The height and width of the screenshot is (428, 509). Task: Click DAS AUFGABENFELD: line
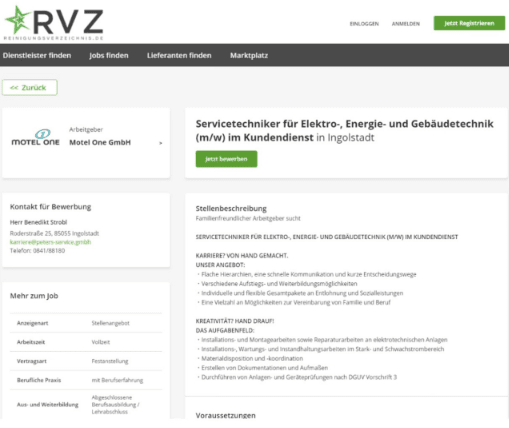(x=225, y=330)
